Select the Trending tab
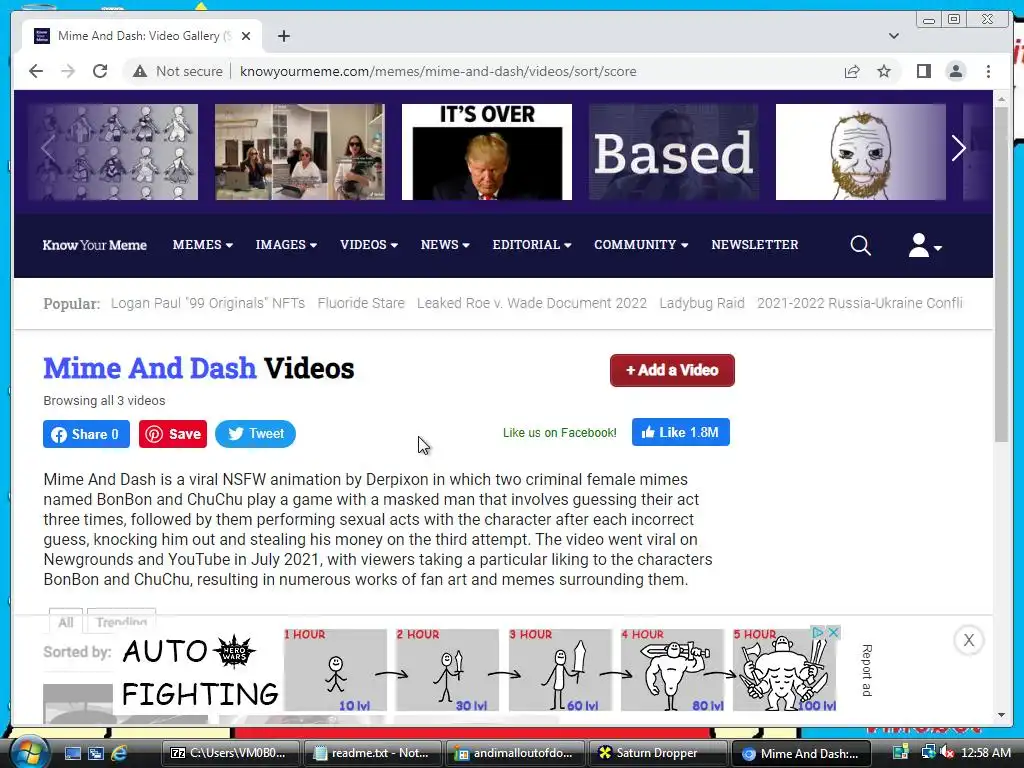This screenshot has height=768, width=1024. 121,622
